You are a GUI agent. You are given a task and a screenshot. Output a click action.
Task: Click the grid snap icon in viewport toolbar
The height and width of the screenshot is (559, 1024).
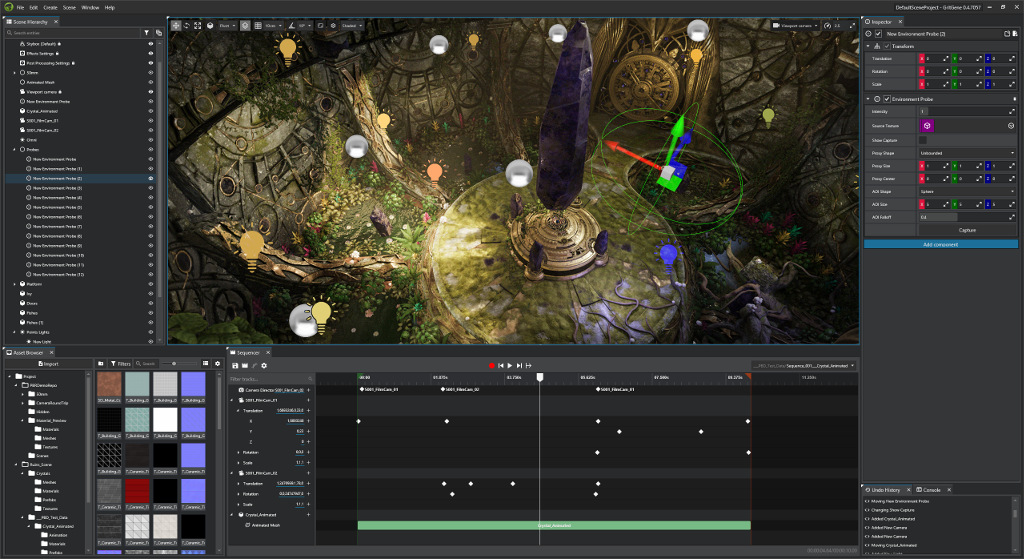(x=258, y=25)
